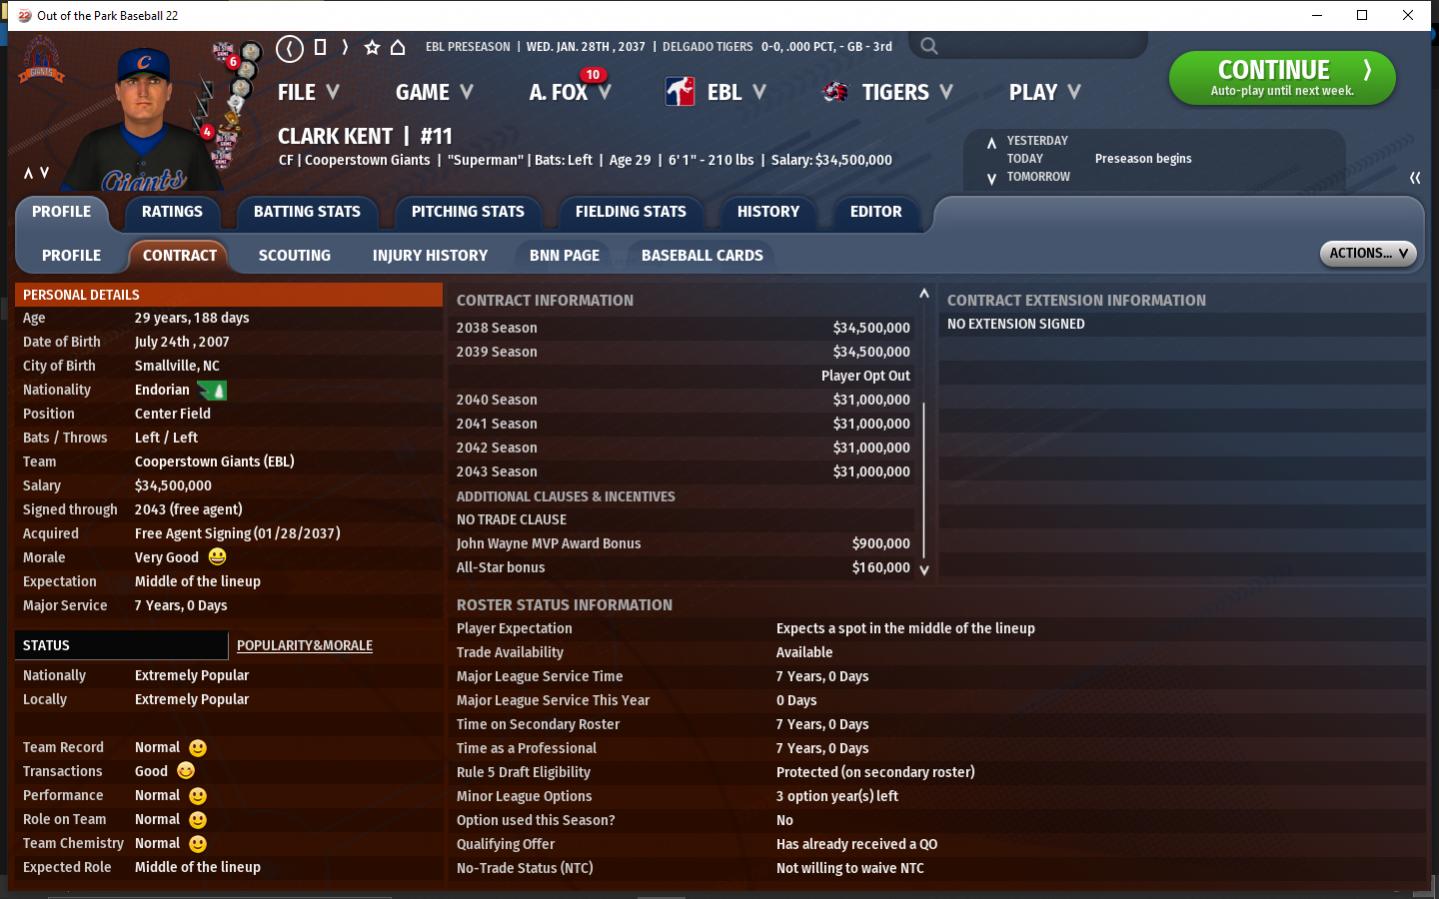Click the forward navigation arrow
The height and width of the screenshot is (899, 1439).
(x=345, y=47)
